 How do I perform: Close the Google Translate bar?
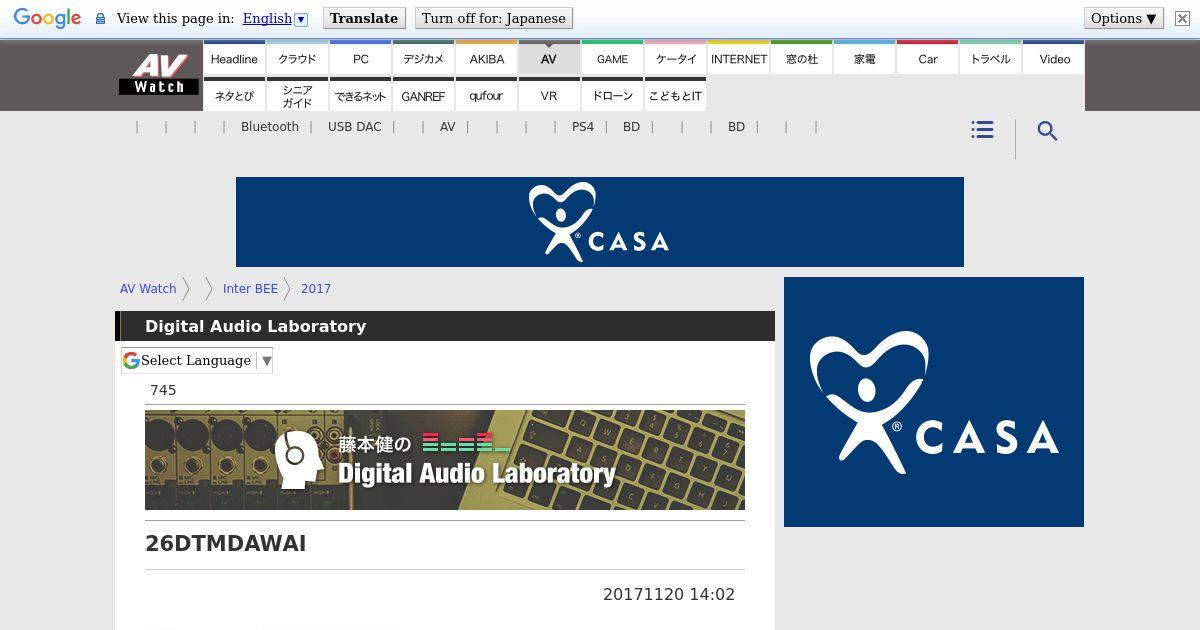1182,18
